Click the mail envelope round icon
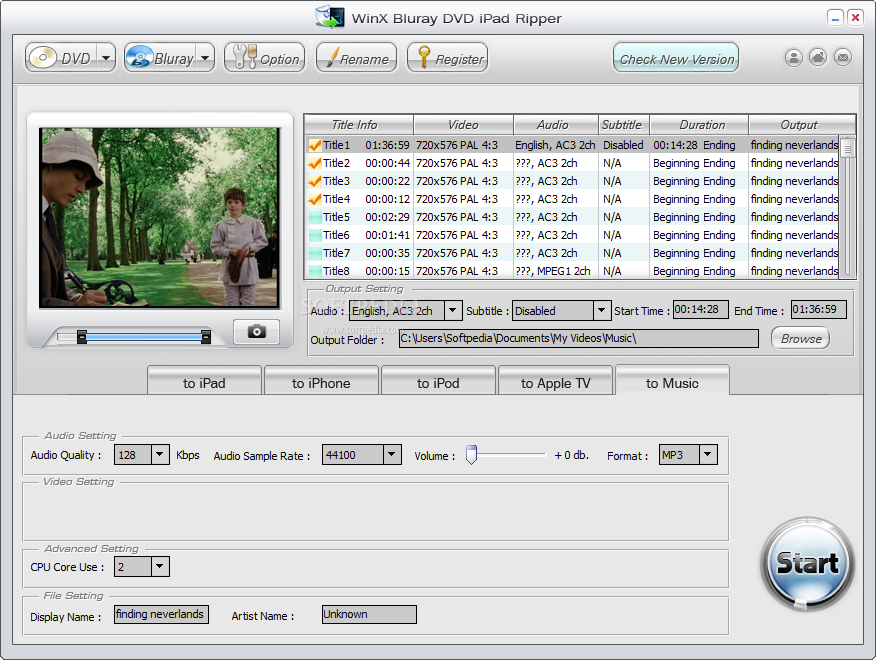This screenshot has height=660, width=876. tap(843, 58)
